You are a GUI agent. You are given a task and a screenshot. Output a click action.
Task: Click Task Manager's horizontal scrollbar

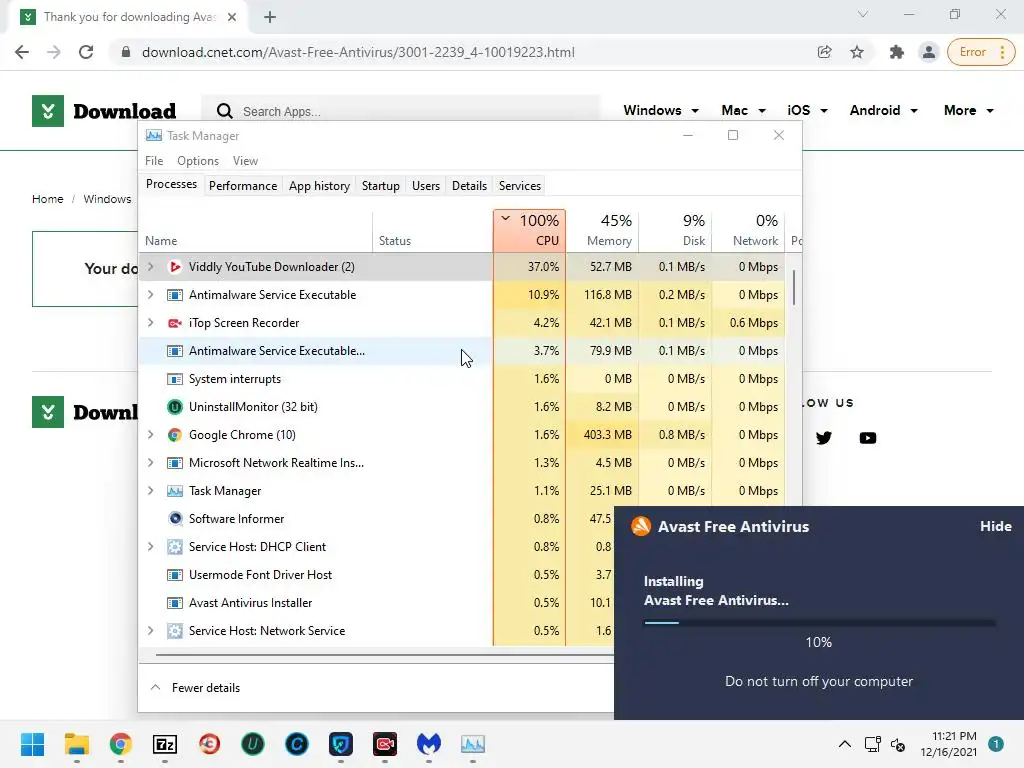click(x=385, y=654)
